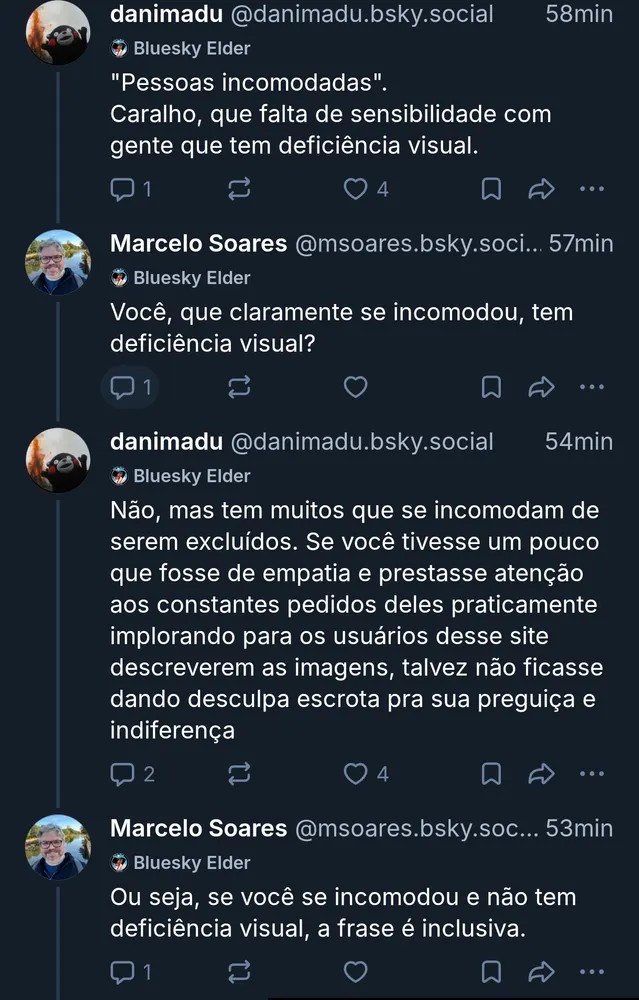The width and height of the screenshot is (639, 1000).
Task: Repost danimadu's "Pessoas incomodadas" post
Action: pos(239,188)
